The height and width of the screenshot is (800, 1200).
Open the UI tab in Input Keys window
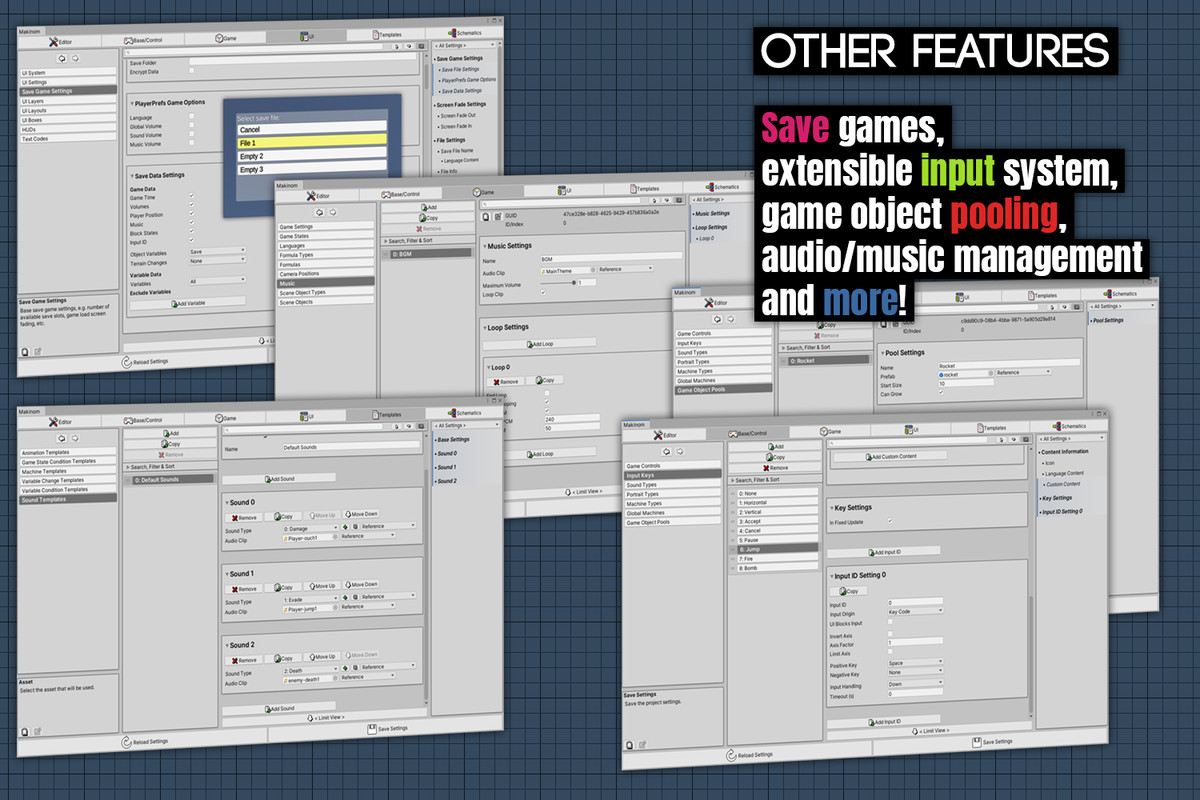pyautogui.click(x=912, y=429)
